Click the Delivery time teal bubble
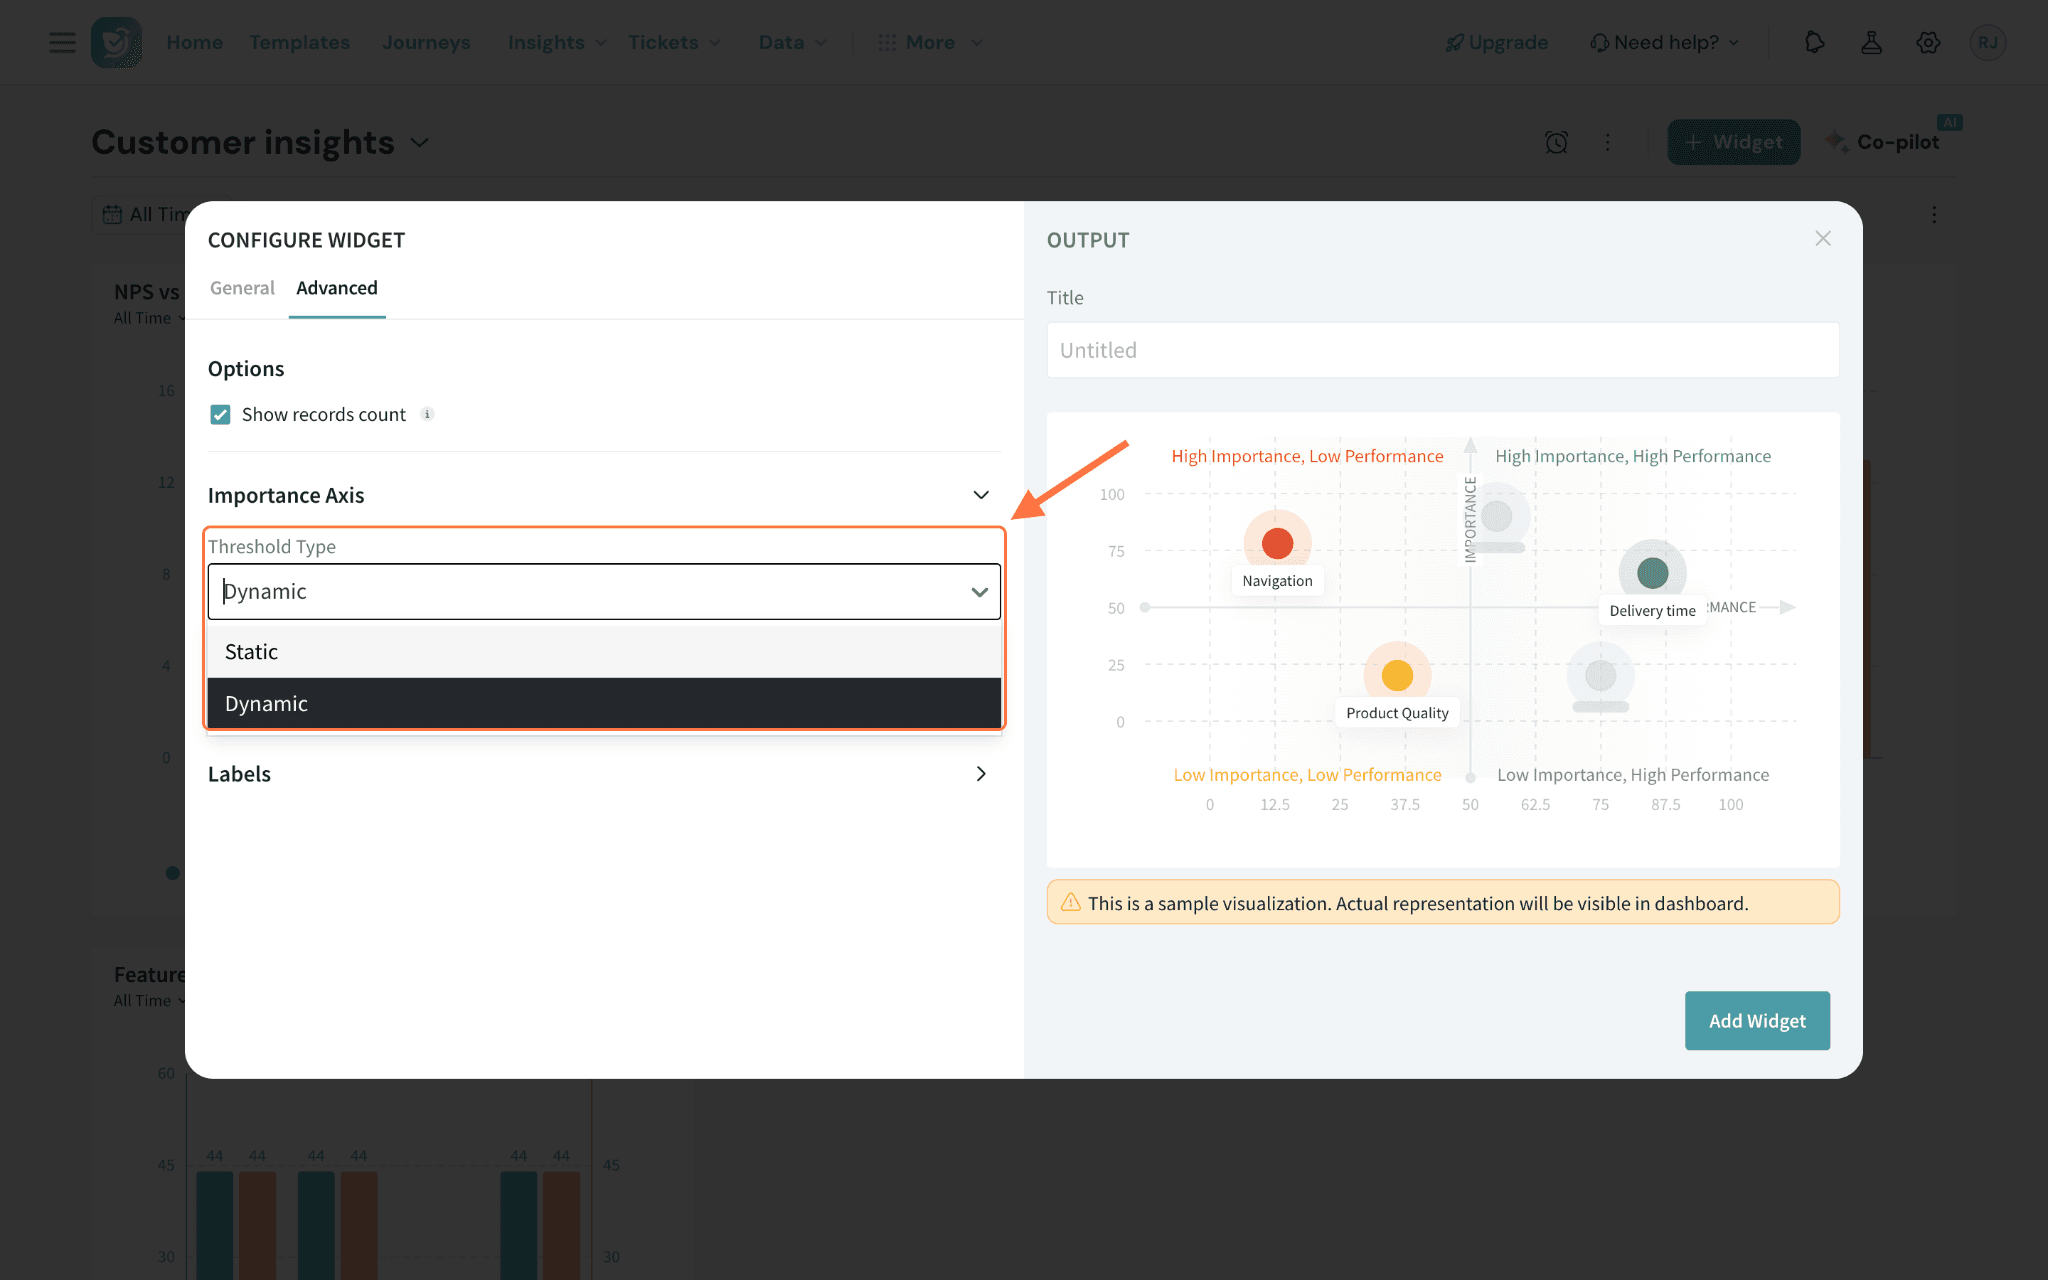This screenshot has width=2048, height=1280. click(1652, 572)
